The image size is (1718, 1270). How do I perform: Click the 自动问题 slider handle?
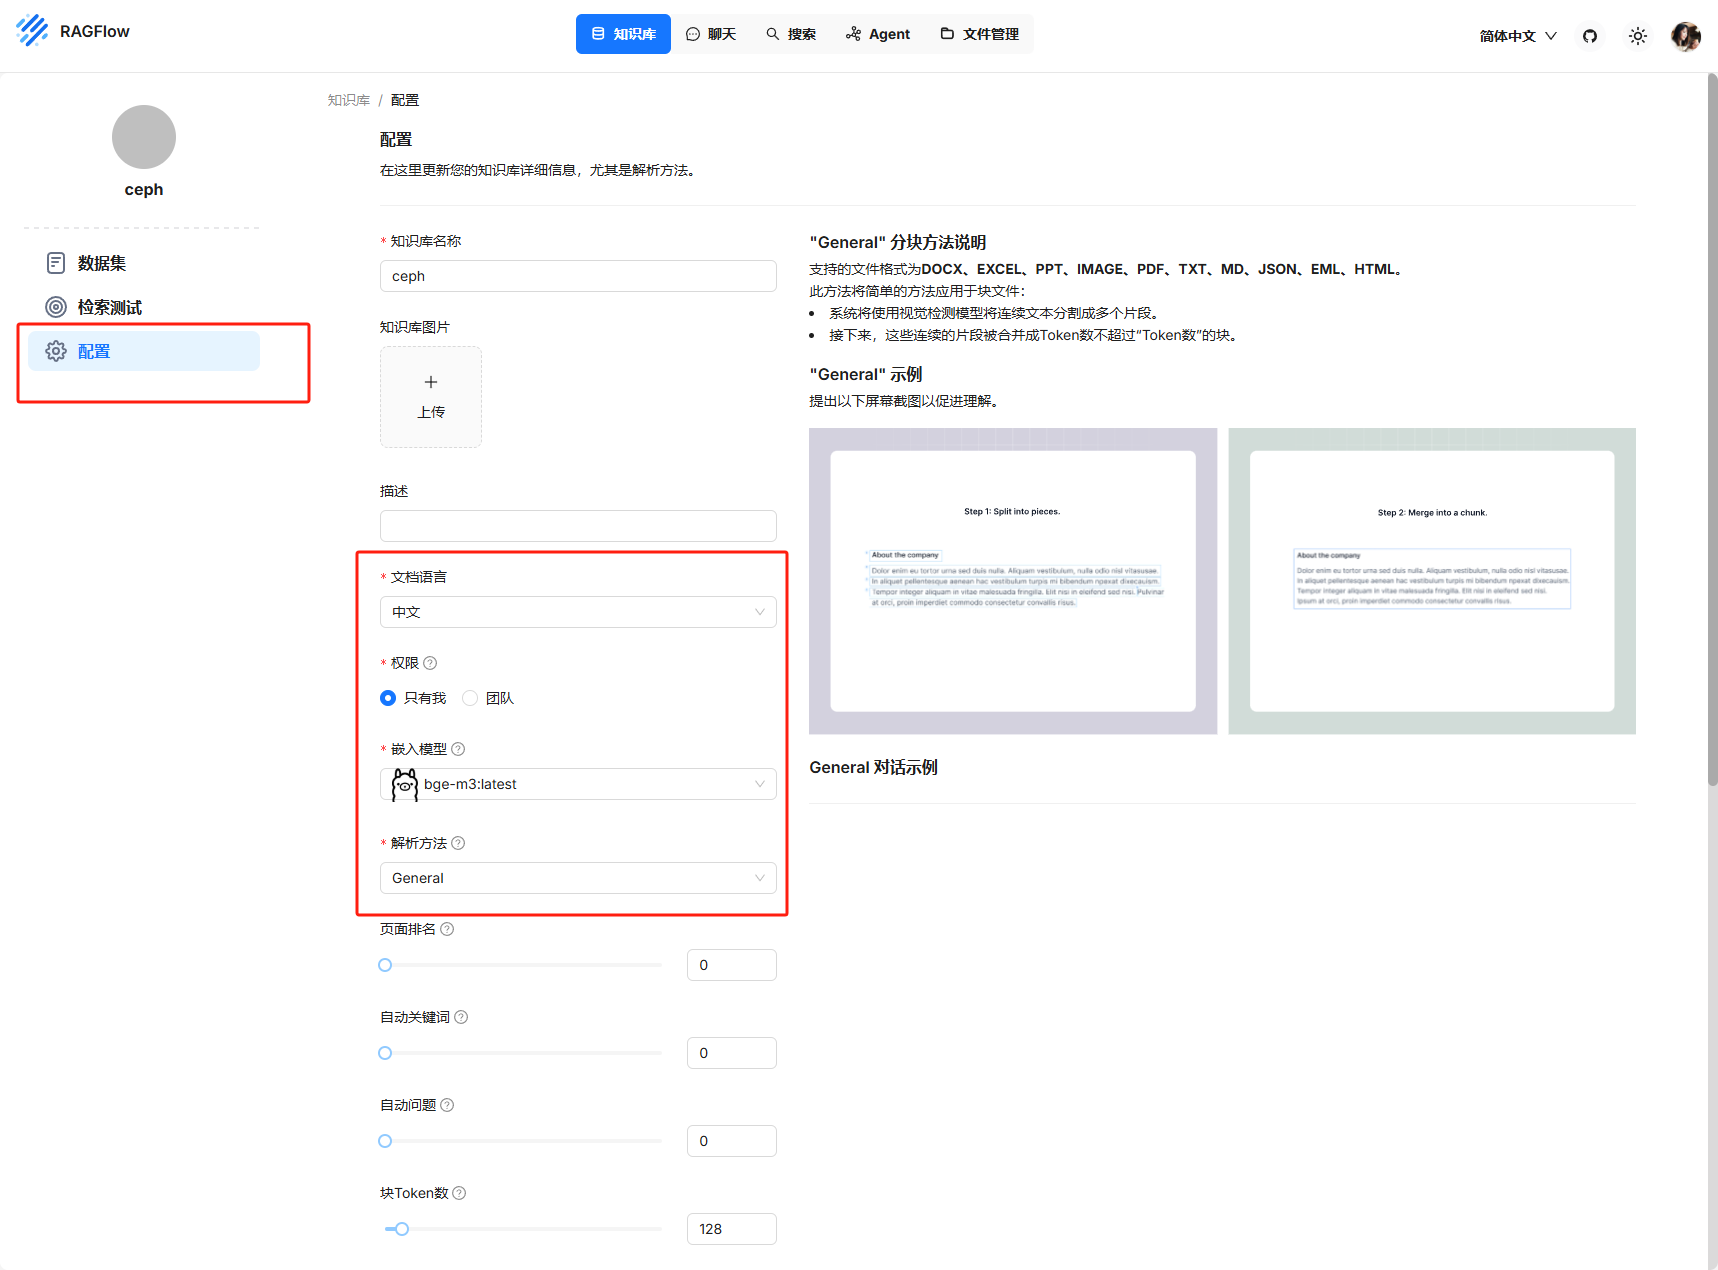[385, 1141]
